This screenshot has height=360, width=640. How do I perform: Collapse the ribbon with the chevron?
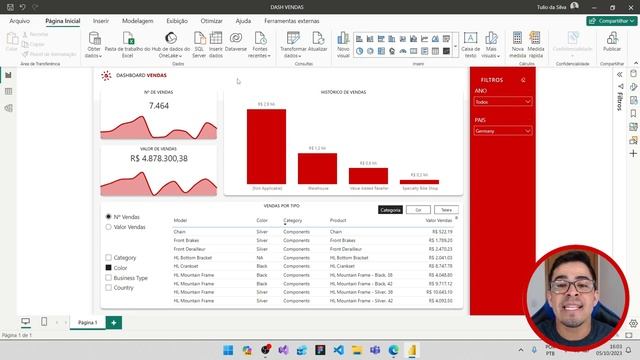(636, 63)
